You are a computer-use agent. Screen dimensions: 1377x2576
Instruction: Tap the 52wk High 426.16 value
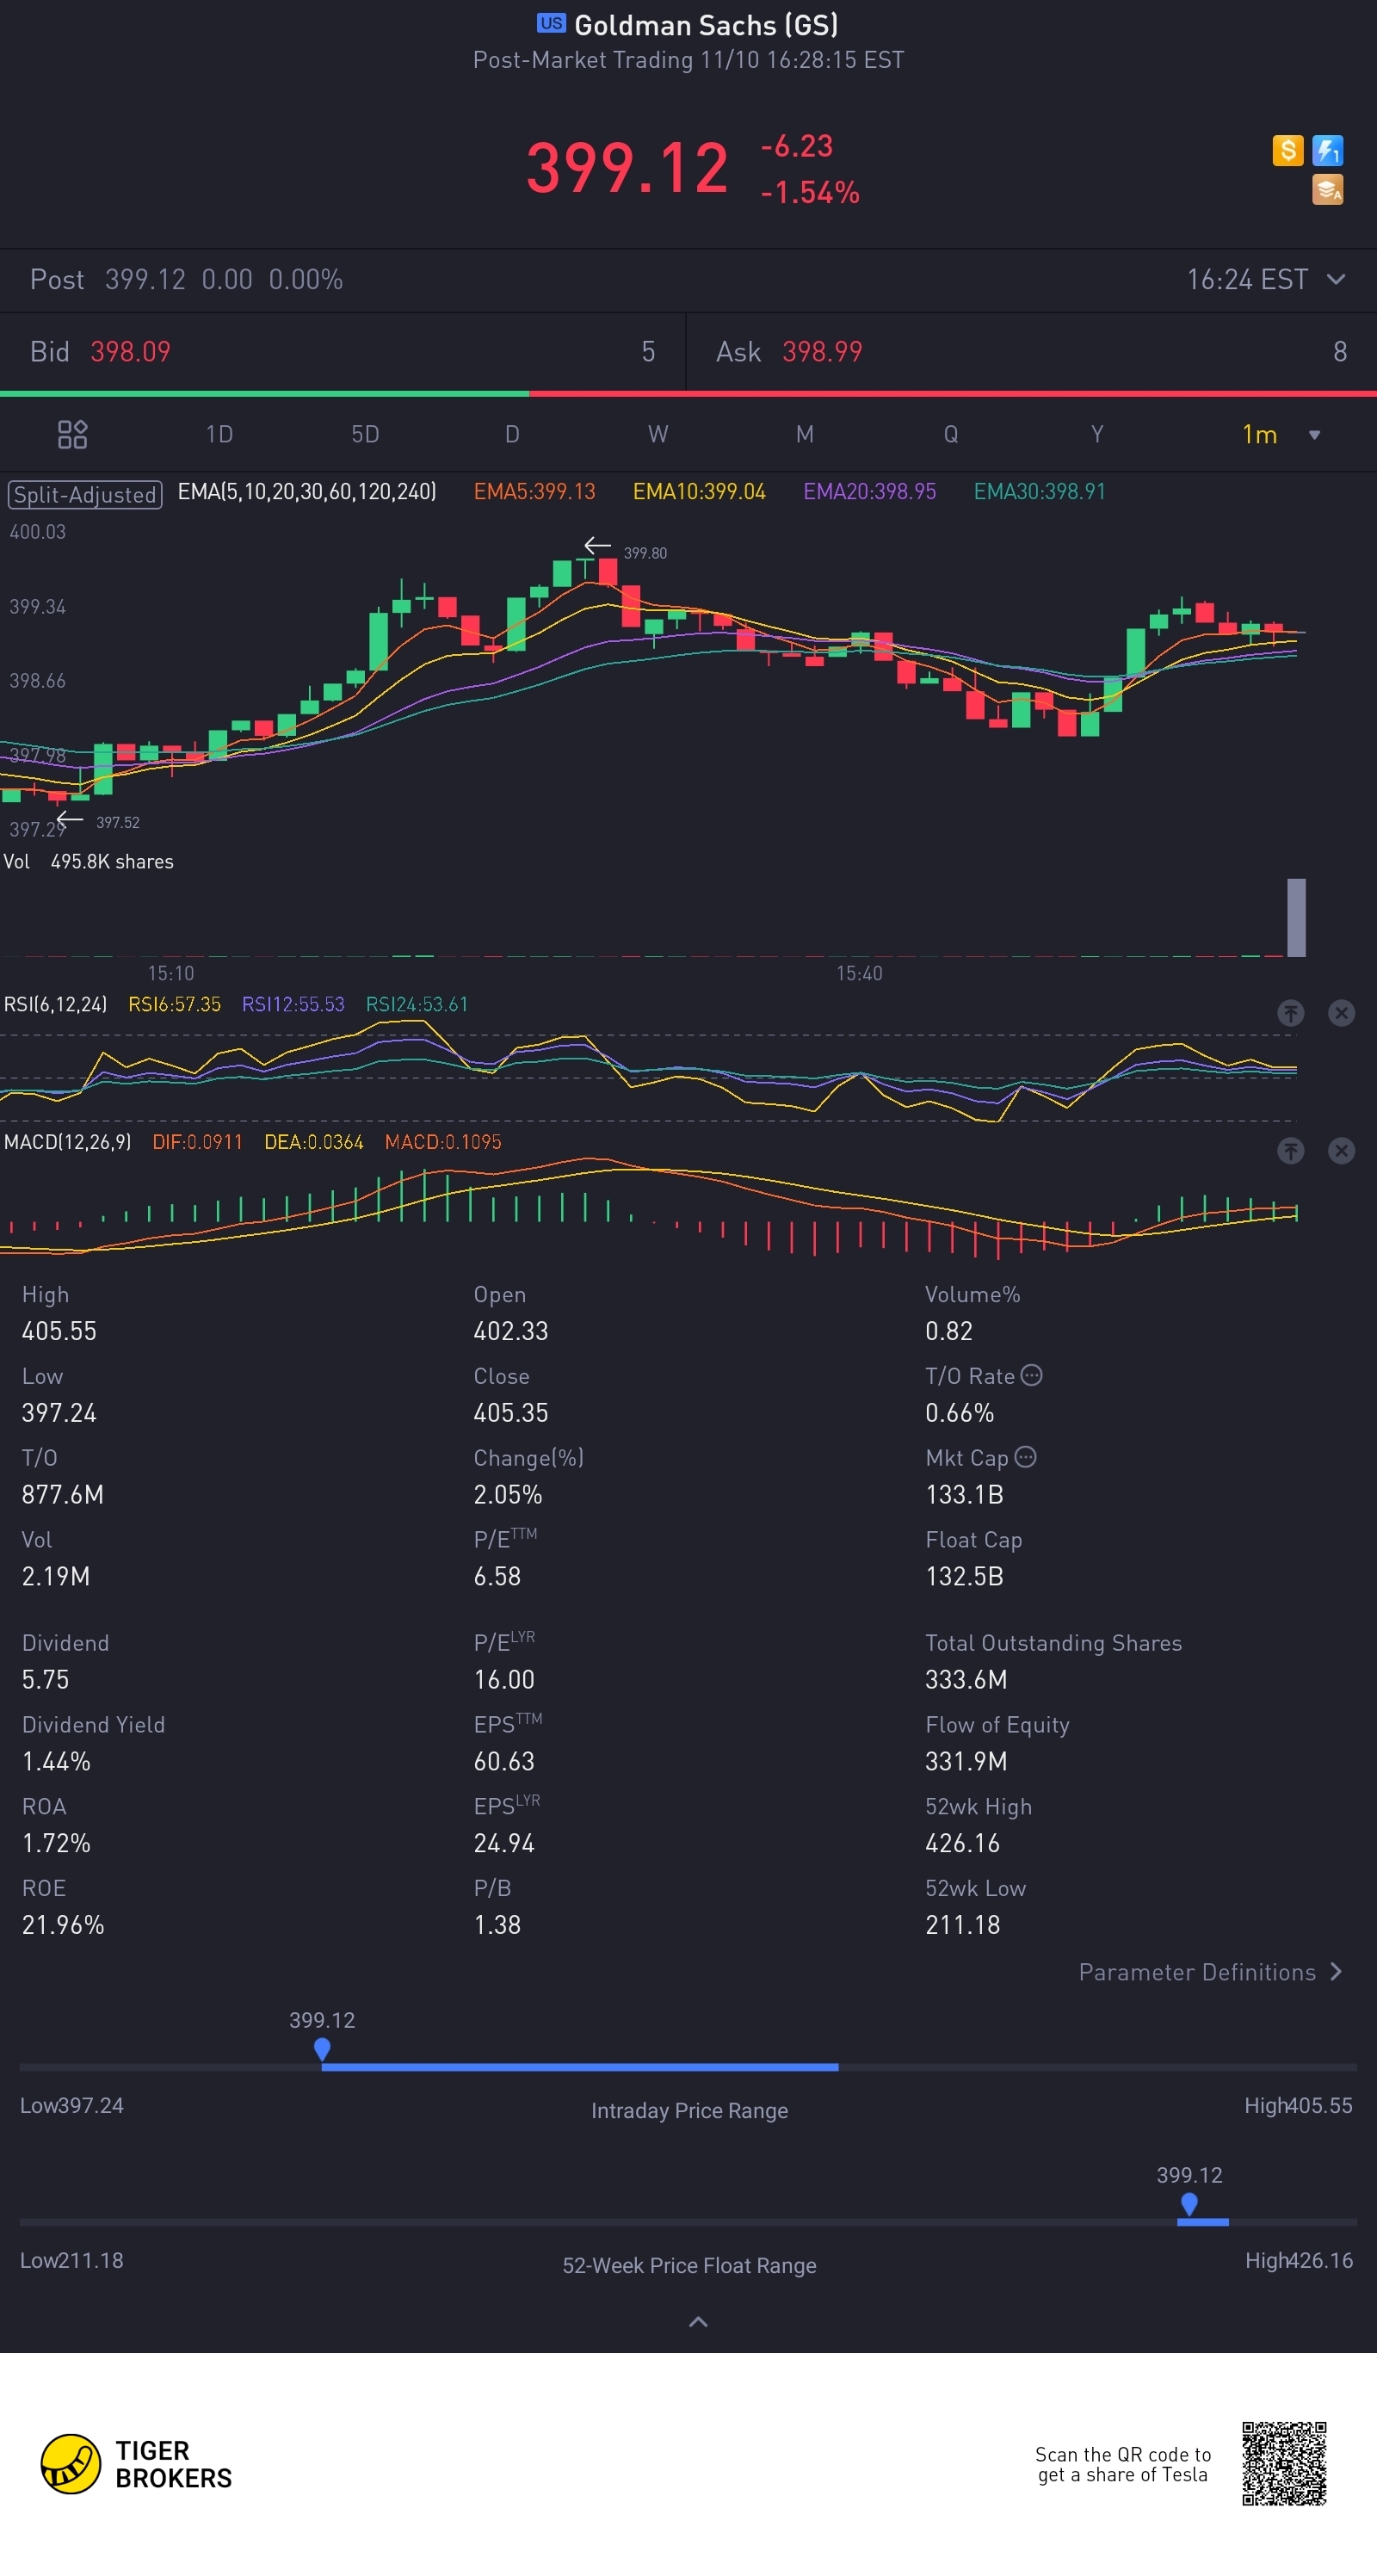962,1843
